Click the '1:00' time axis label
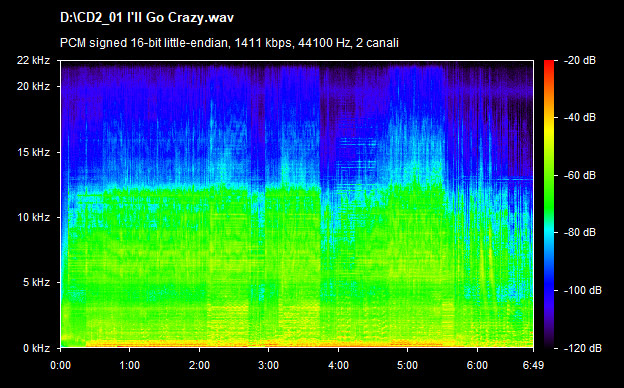 (x=129, y=365)
